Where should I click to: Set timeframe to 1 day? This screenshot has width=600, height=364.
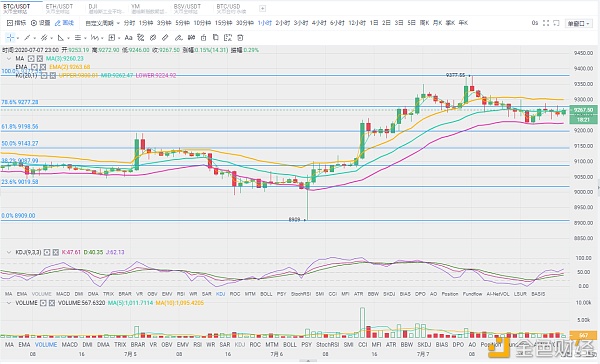(374, 23)
